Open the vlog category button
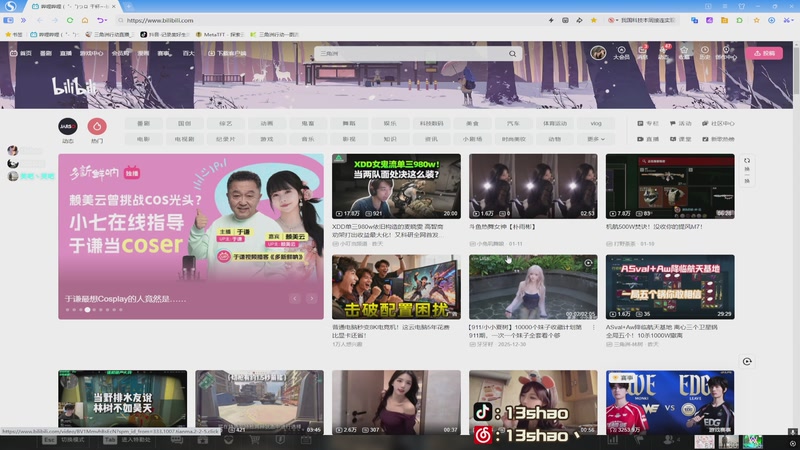This screenshot has width=800, height=450. pos(596,123)
